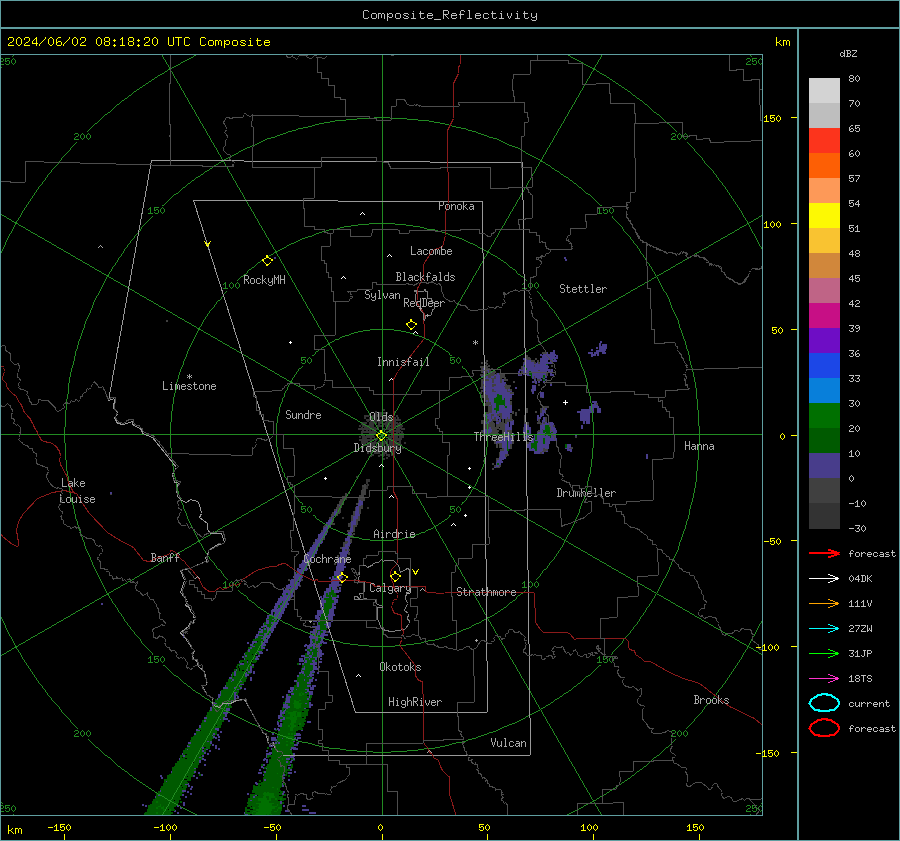Click the Hanna town label
Image resolution: width=900 pixels, height=841 pixels.
(699, 446)
